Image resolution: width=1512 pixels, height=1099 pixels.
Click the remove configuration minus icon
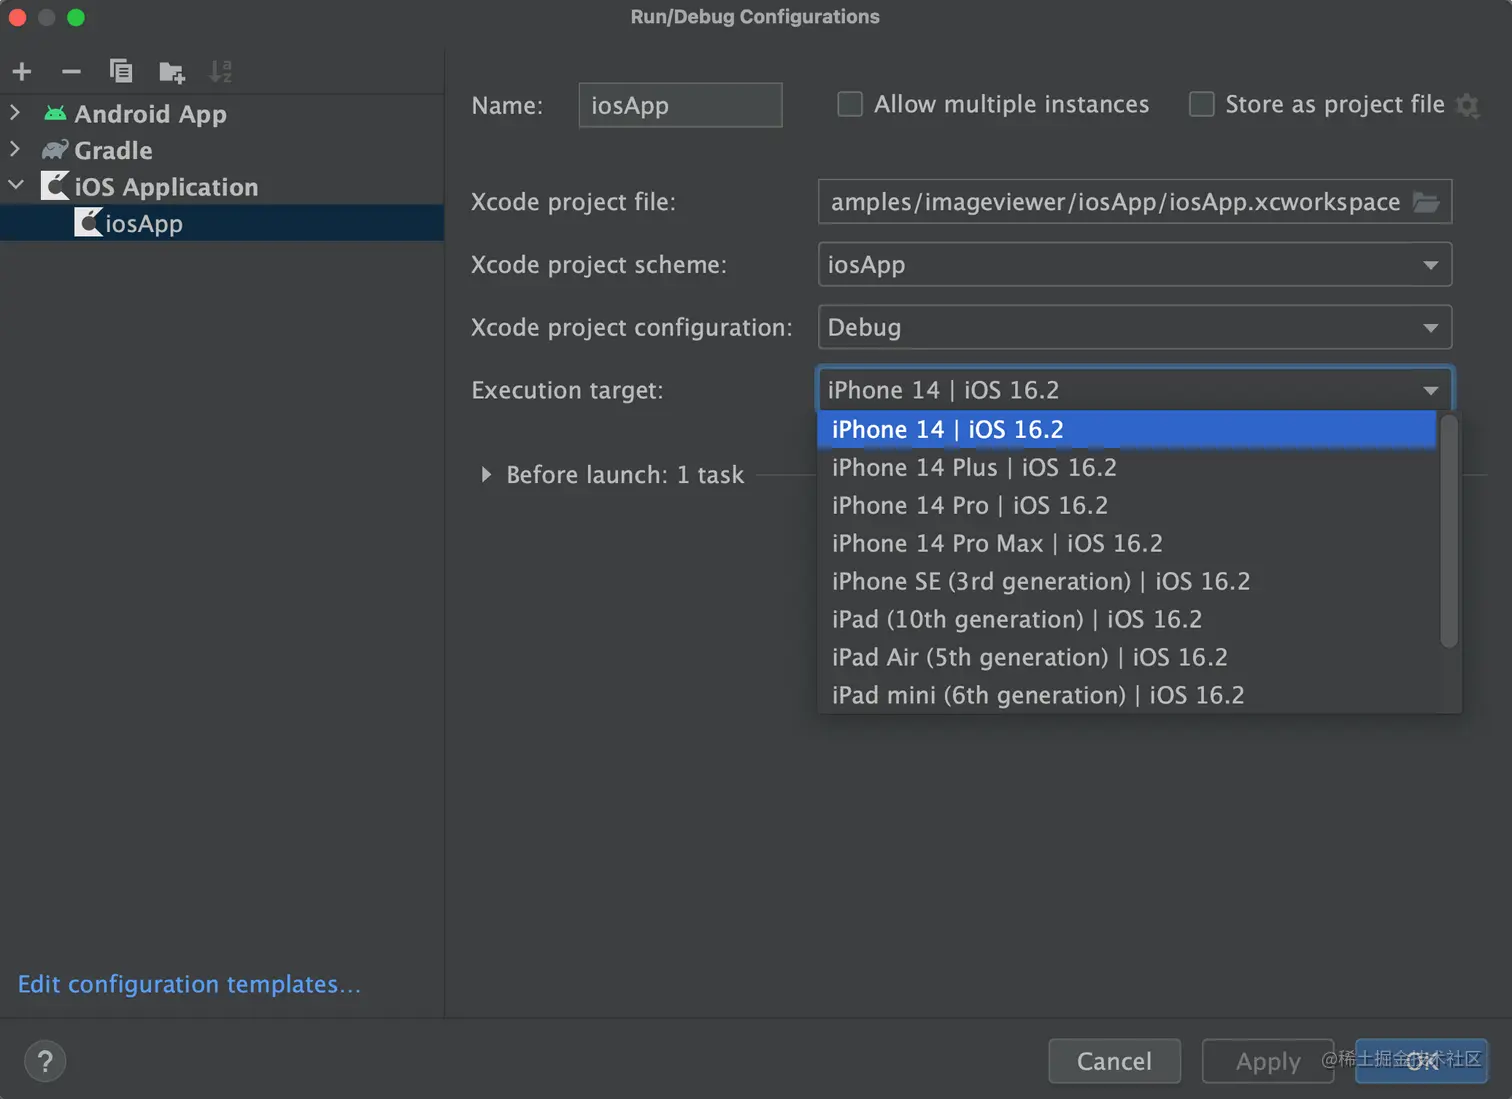71,72
